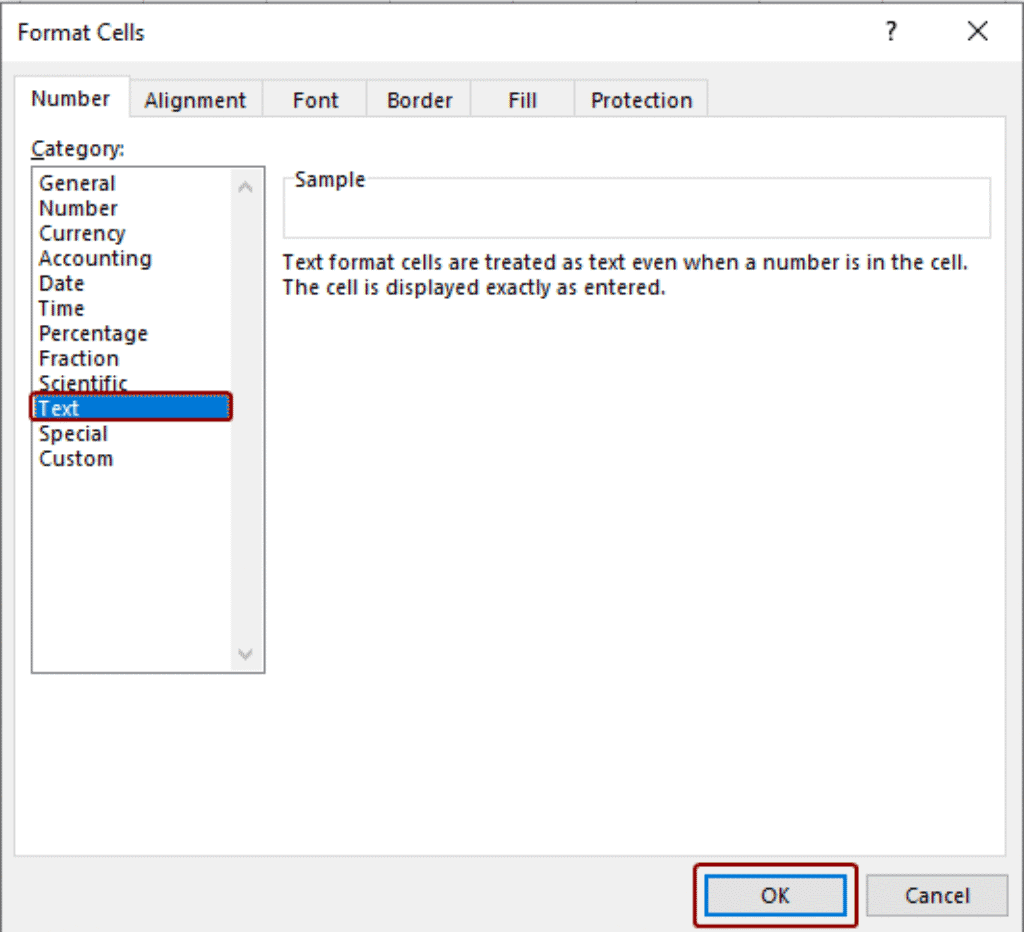This screenshot has height=932, width=1024.
Task: Select the Currency category
Action: click(x=82, y=233)
